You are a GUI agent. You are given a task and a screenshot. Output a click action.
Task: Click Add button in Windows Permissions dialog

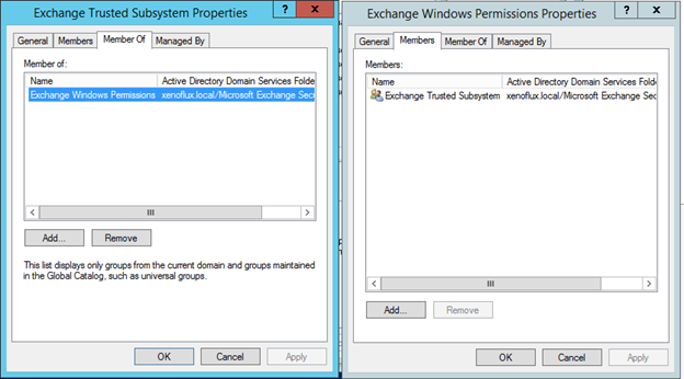396,310
